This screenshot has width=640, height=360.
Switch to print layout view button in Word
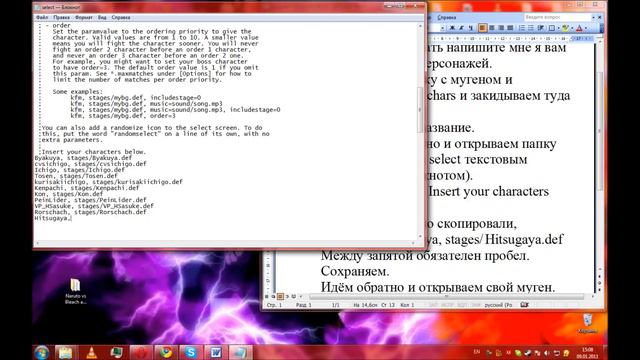280,296
